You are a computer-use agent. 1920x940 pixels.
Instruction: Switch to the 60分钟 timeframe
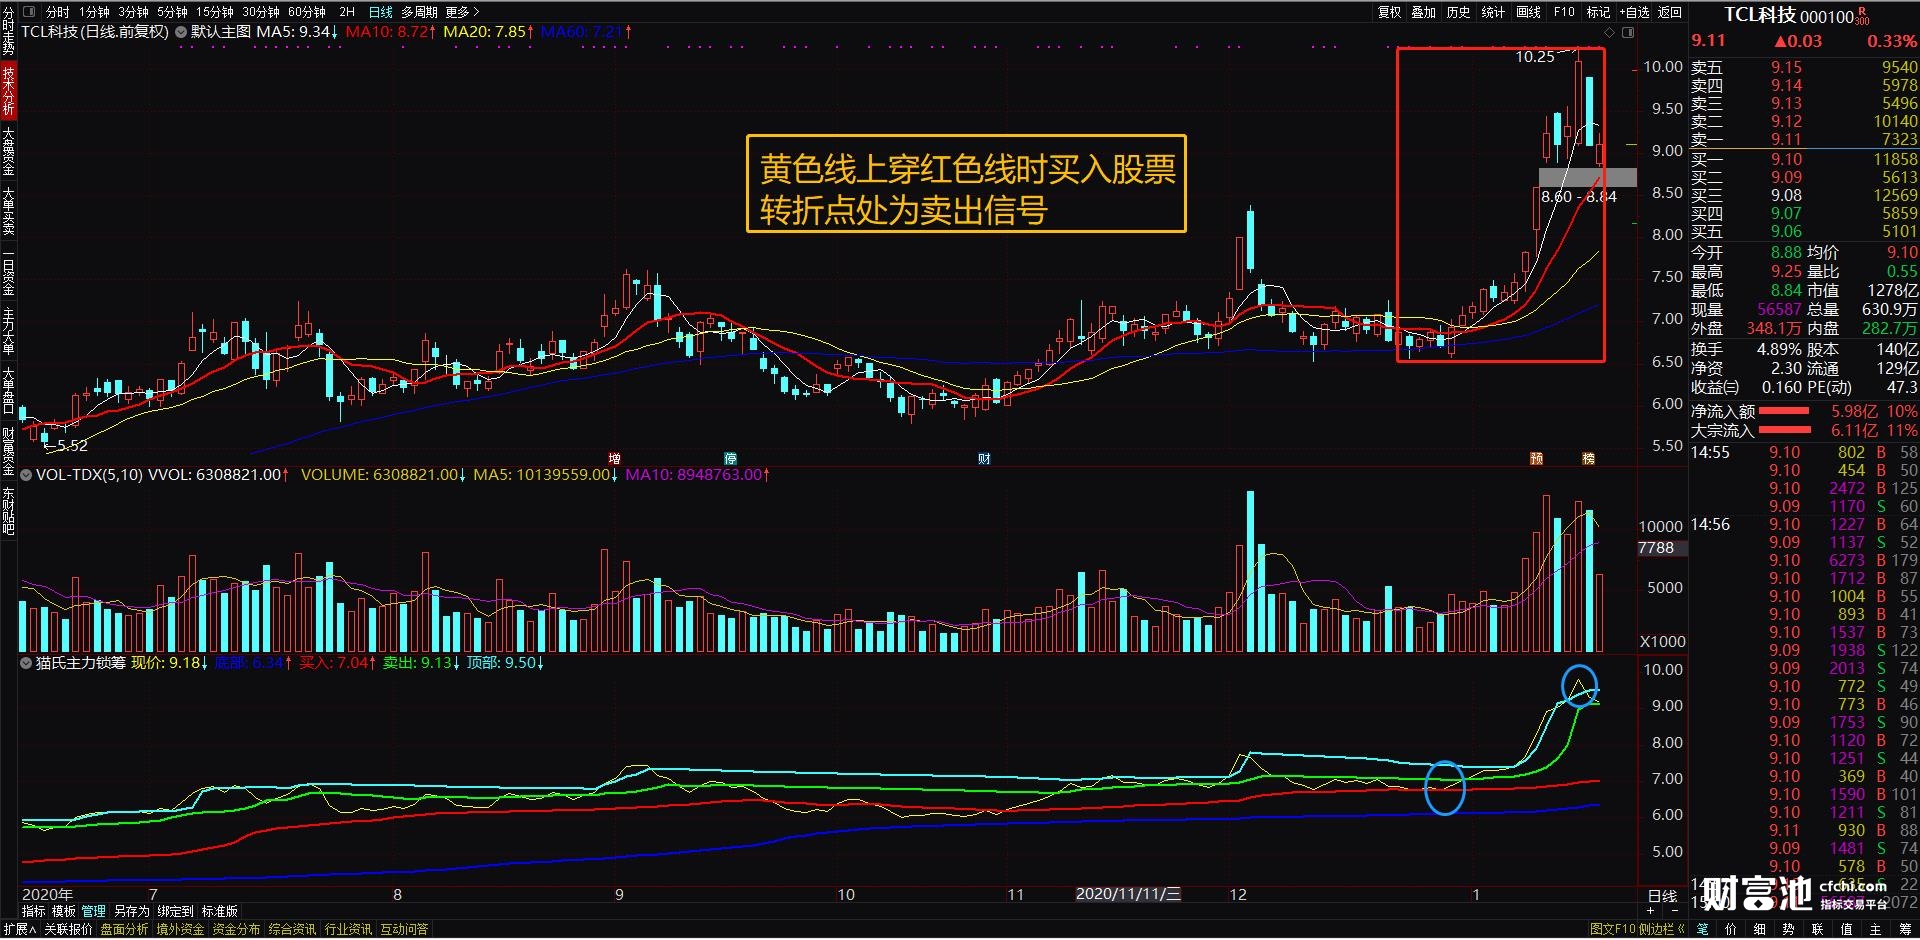coord(307,12)
